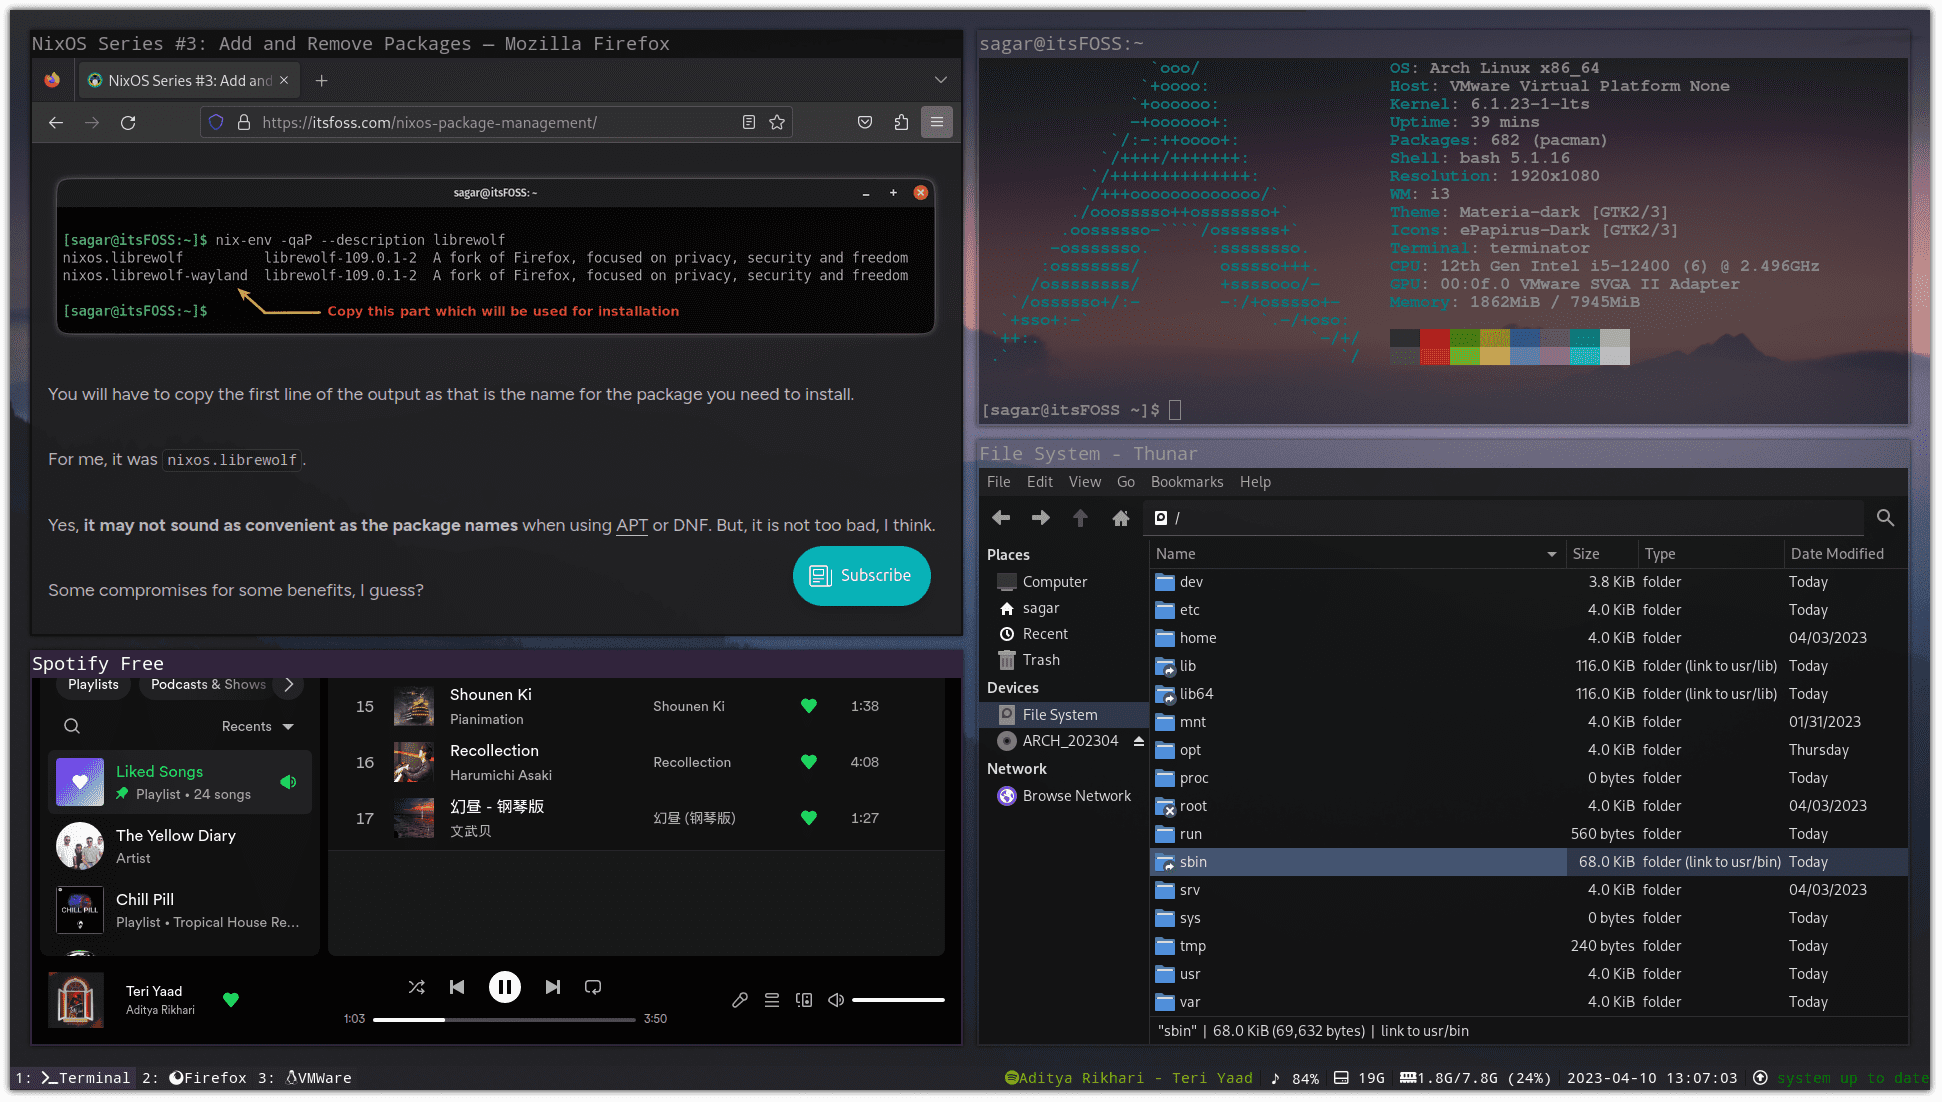
Task: Click the Spotify shuffle toggle icon
Action: click(x=415, y=986)
